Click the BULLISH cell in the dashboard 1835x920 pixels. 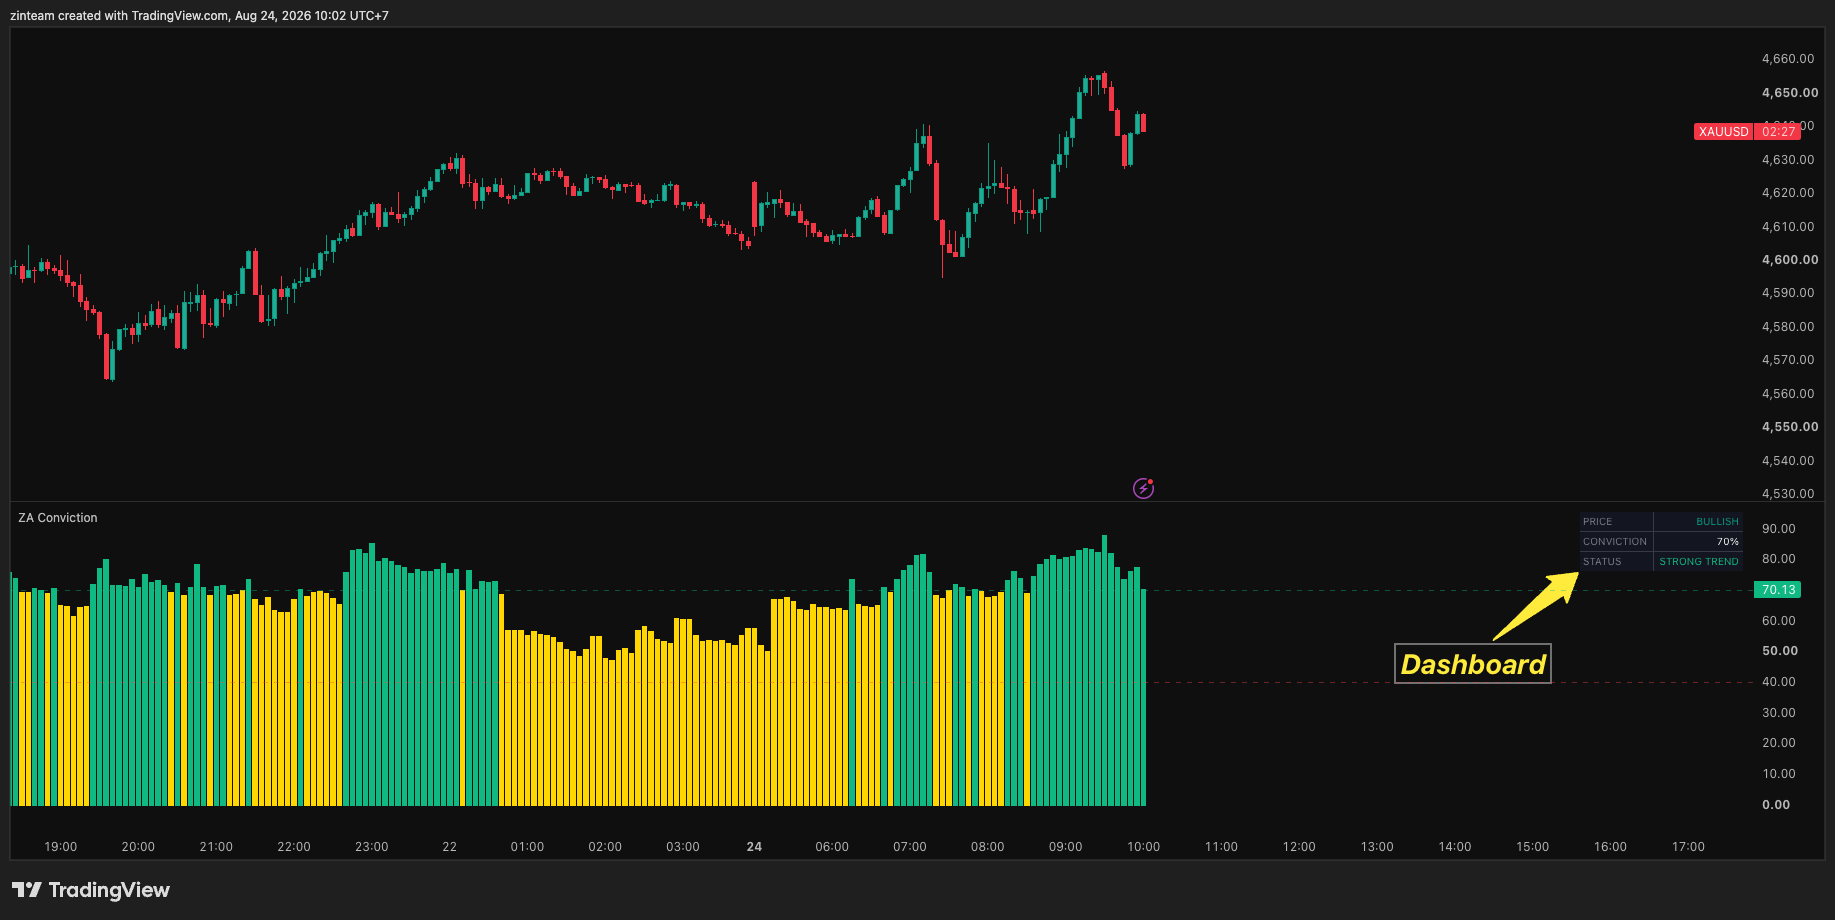(1698, 521)
